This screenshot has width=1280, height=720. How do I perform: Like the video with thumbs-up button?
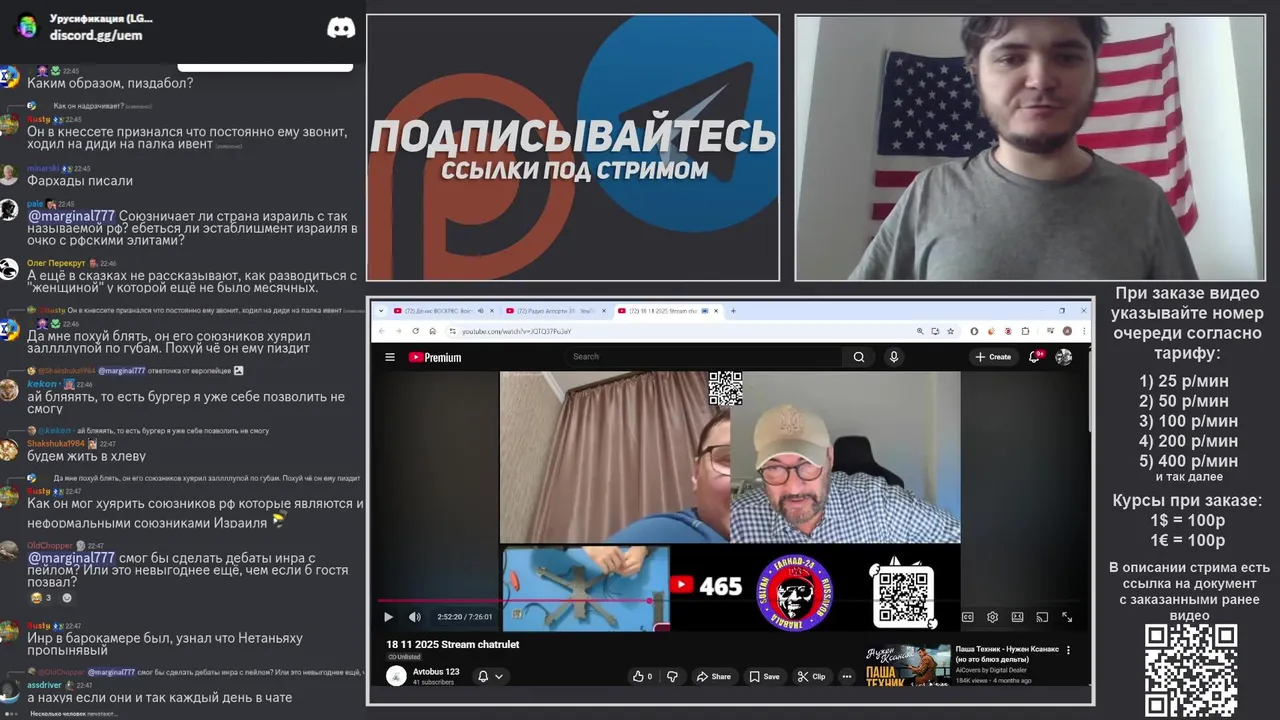click(641, 676)
